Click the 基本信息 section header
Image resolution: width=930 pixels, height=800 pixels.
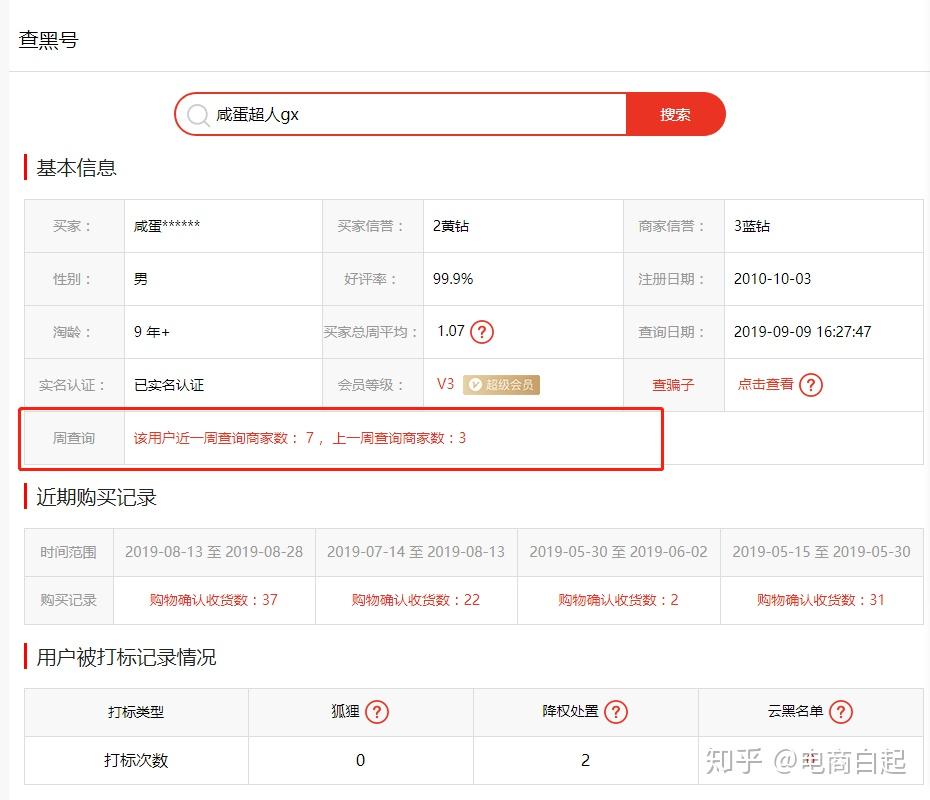pyautogui.click(x=76, y=167)
